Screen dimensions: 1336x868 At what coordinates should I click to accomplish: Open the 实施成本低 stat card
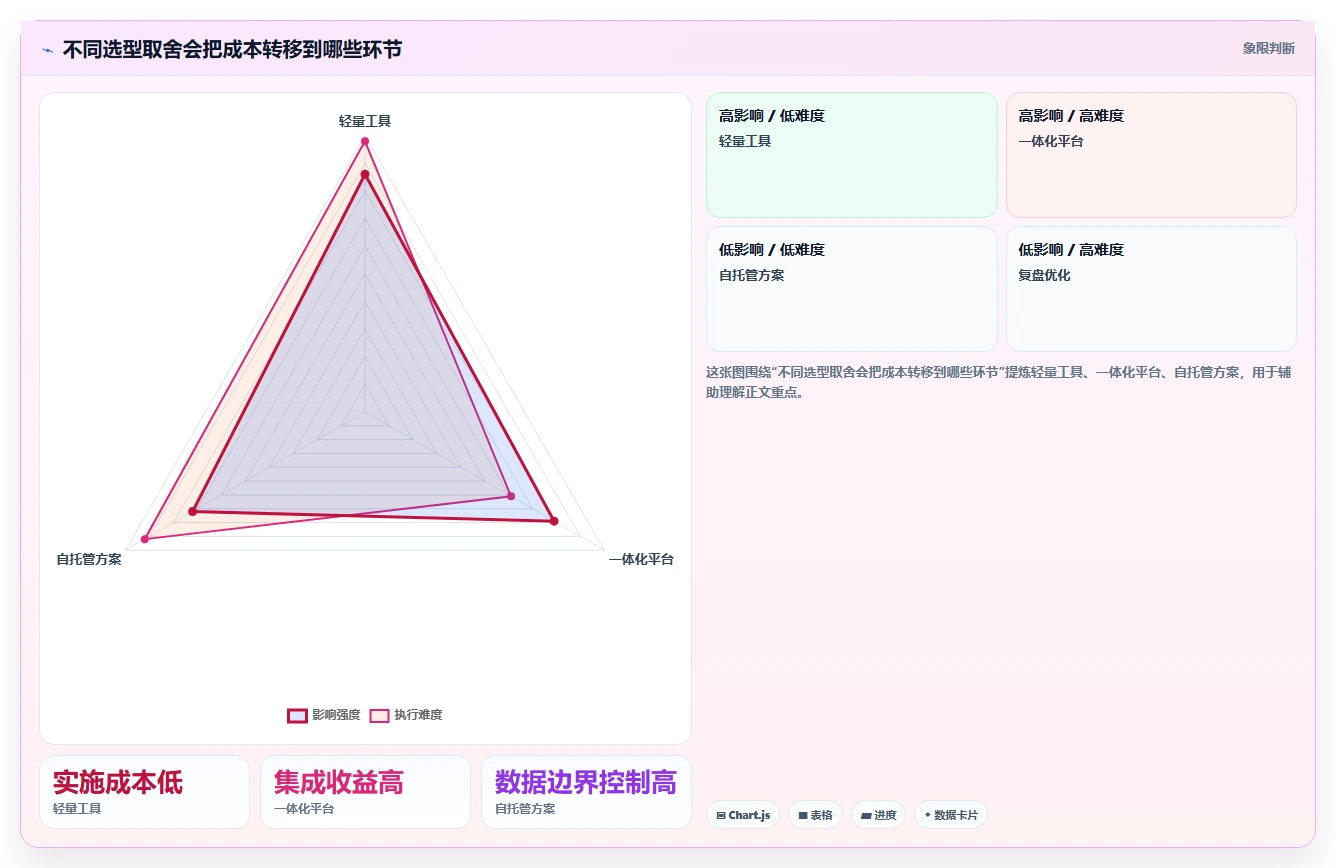tap(144, 792)
